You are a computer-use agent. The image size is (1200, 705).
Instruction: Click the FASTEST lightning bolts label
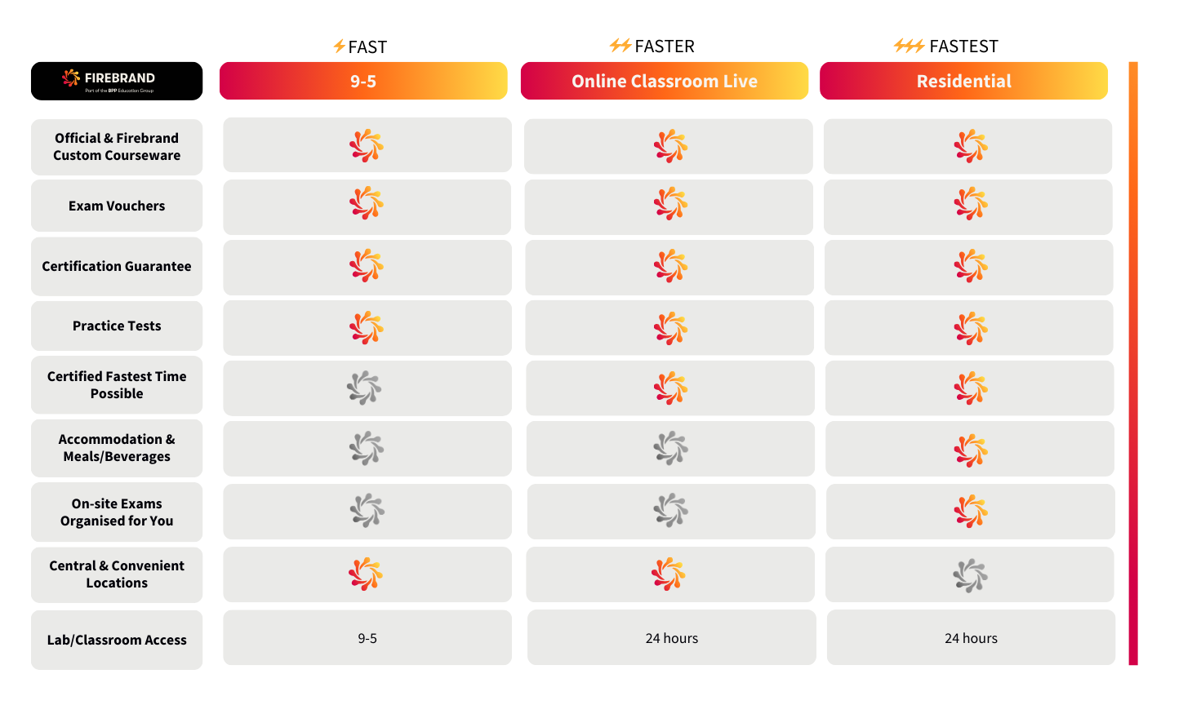coord(945,46)
